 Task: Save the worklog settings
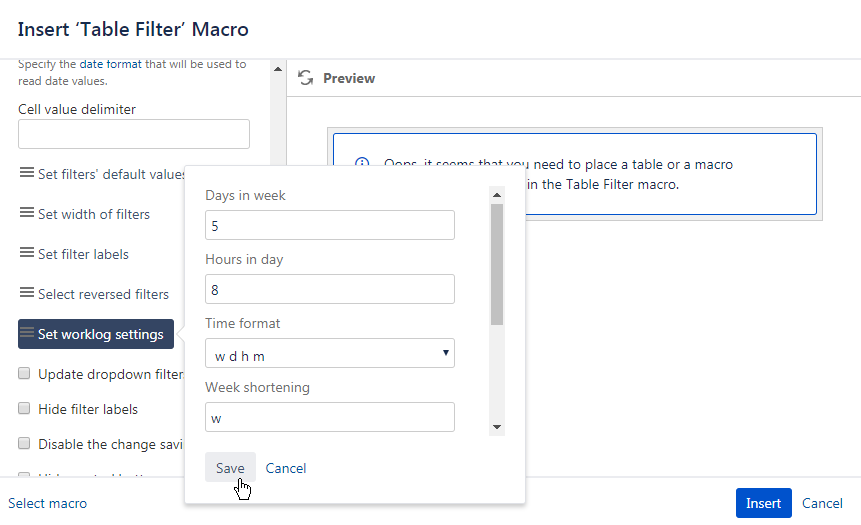coord(230,468)
